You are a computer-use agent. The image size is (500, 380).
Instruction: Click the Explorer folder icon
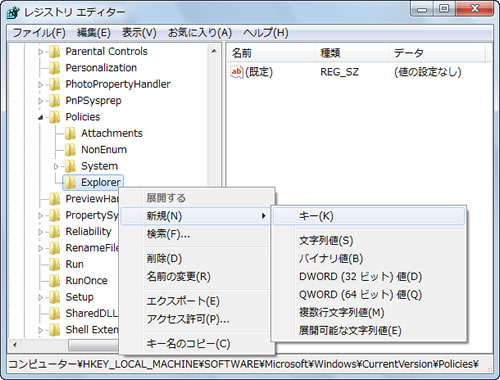[x=70, y=182]
